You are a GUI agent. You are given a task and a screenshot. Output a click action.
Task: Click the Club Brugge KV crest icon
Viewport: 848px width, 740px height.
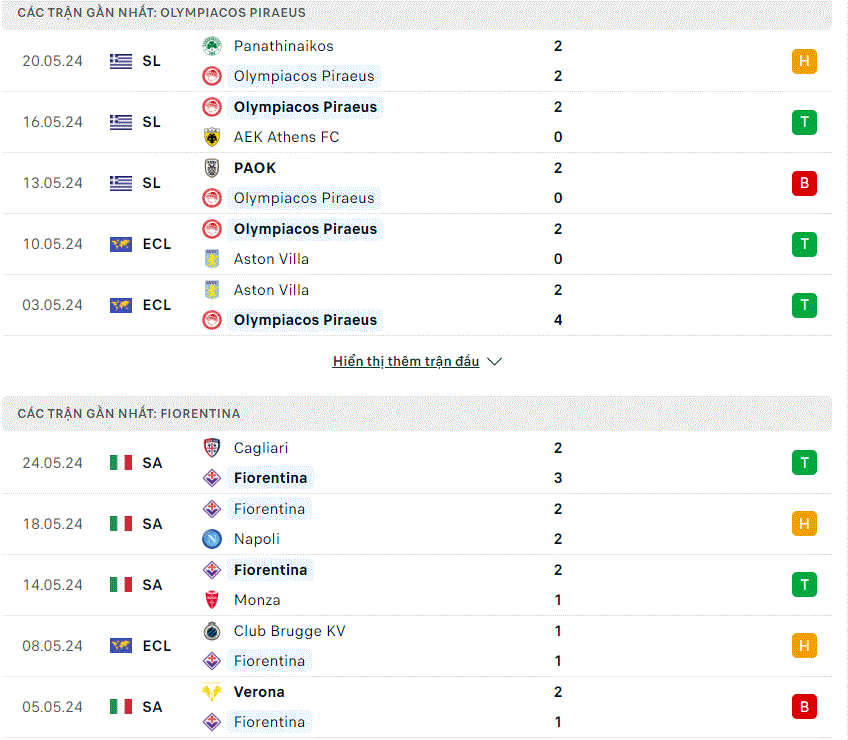tap(211, 631)
